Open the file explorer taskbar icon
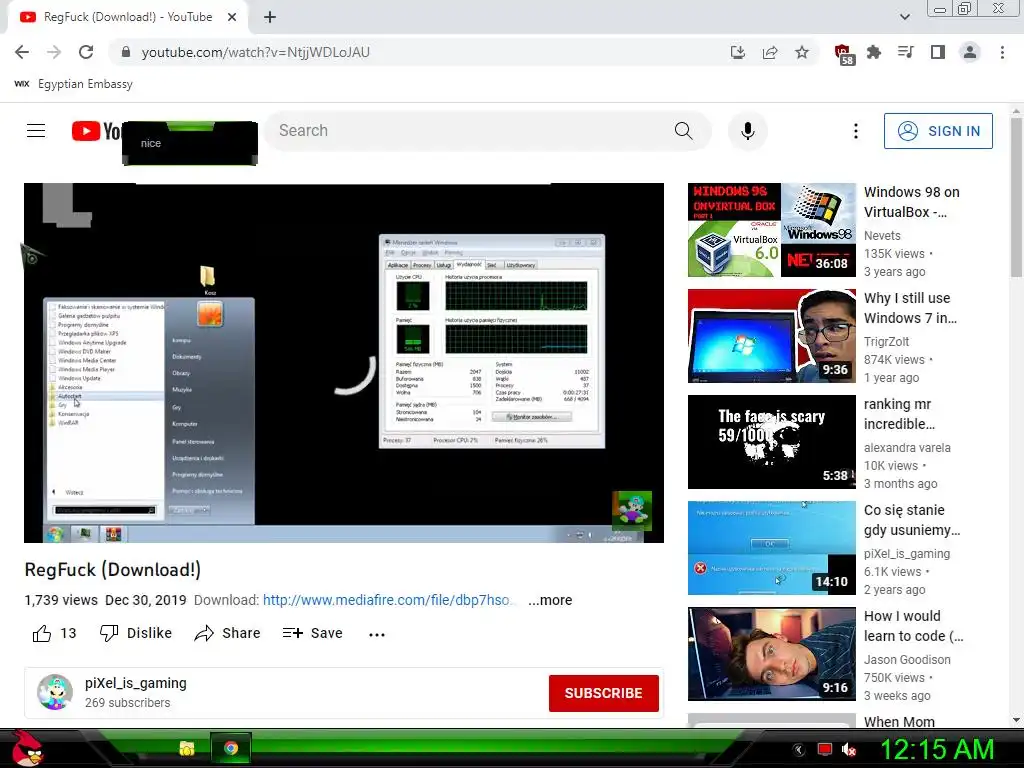This screenshot has height=768, width=1024. [187, 748]
